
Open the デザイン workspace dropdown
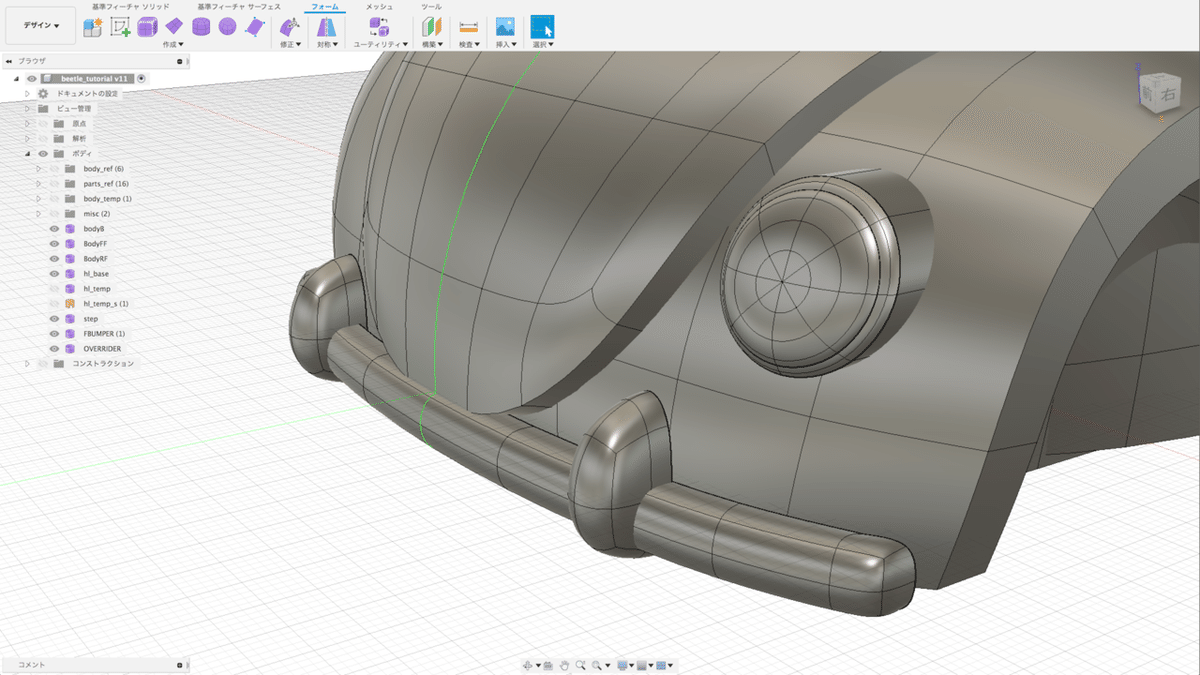coord(41,26)
